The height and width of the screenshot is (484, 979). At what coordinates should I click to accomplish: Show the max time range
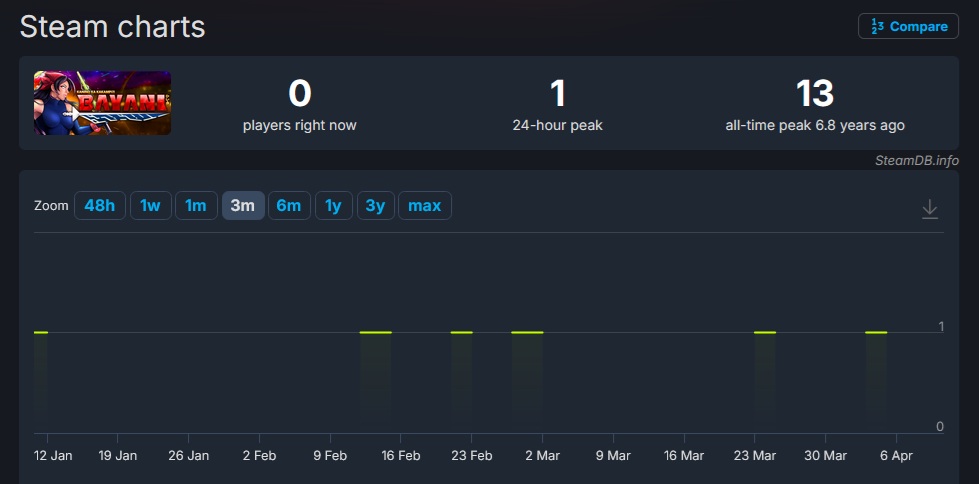click(425, 205)
